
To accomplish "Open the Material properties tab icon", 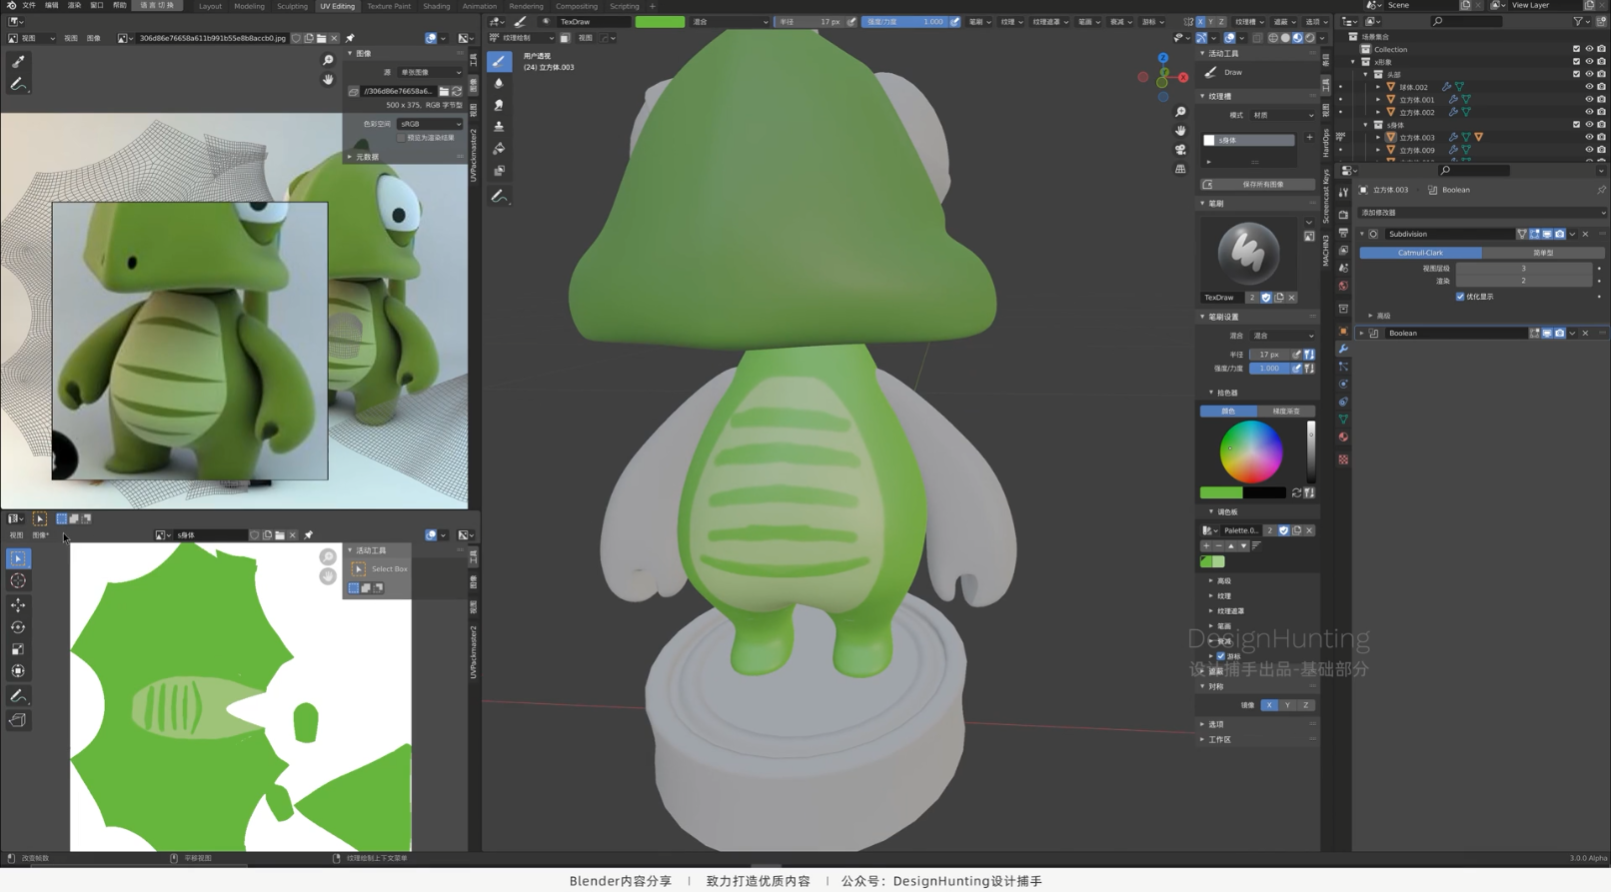I will pos(1343,437).
